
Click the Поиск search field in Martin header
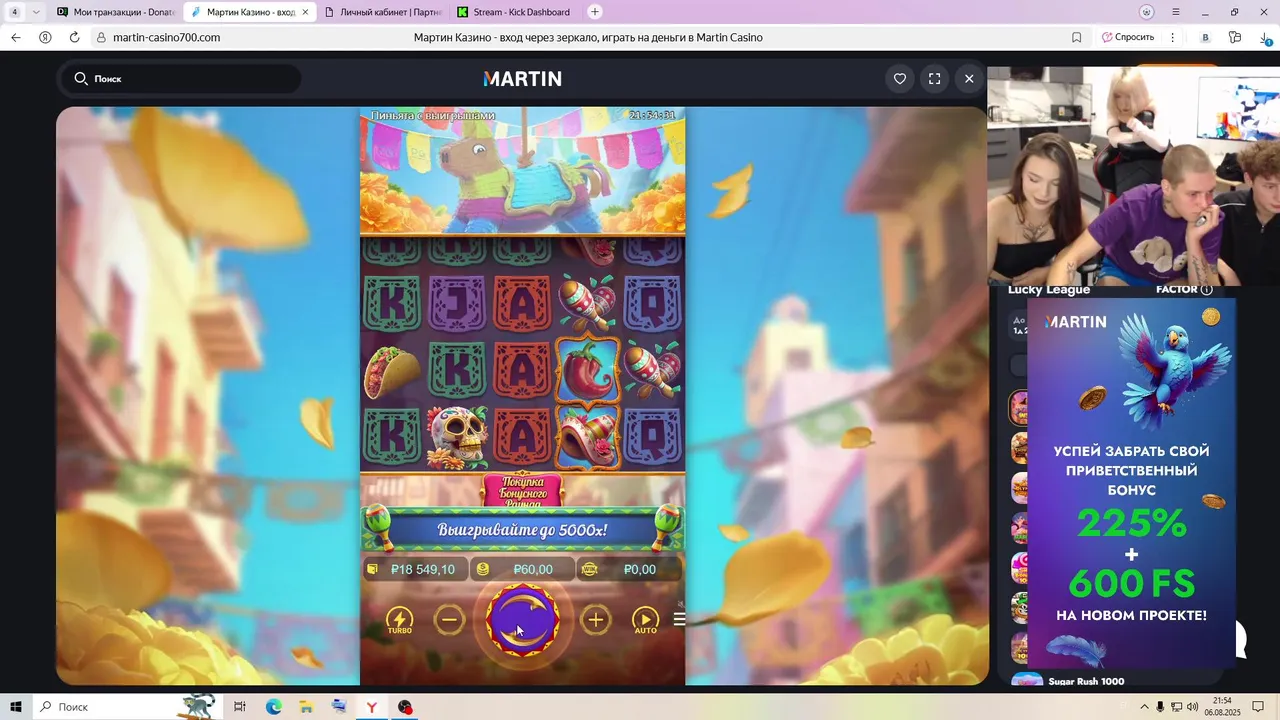[181, 78]
